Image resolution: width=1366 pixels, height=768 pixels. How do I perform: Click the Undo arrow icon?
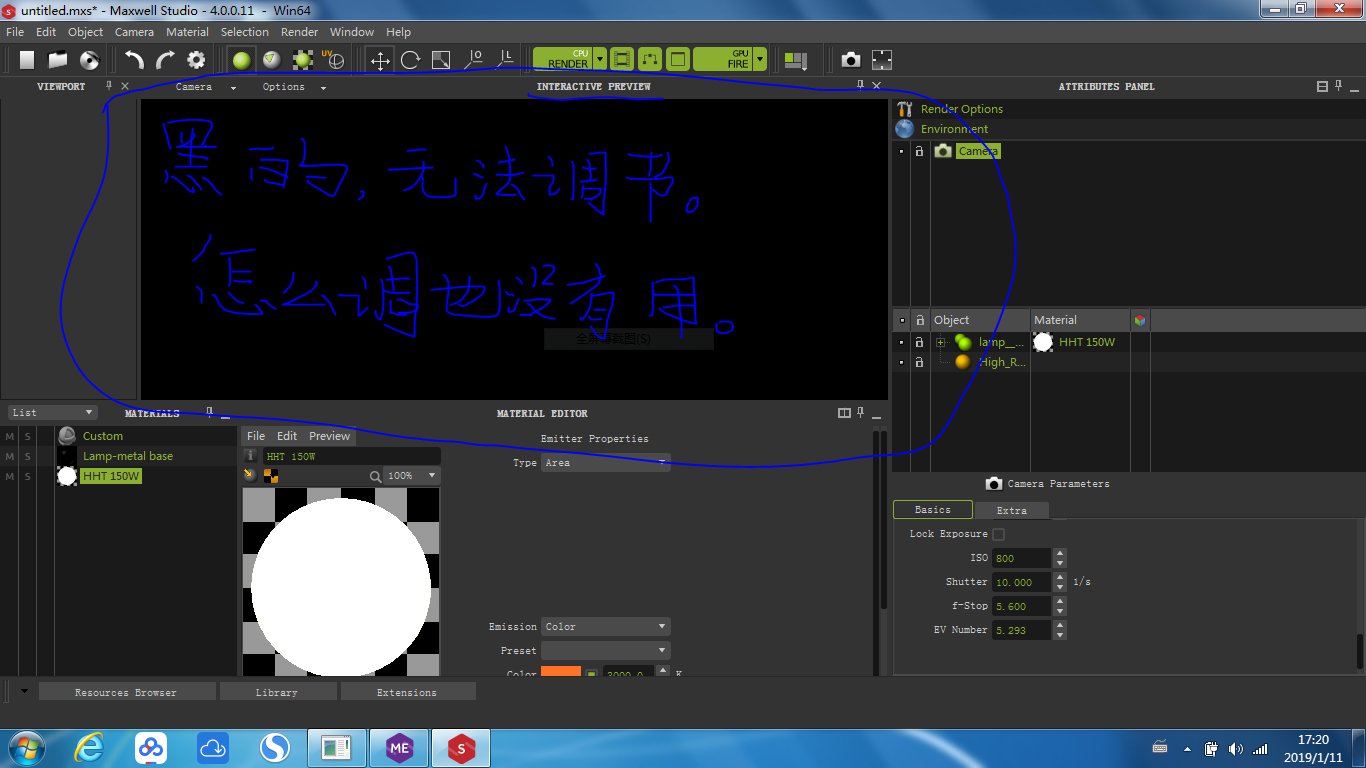(x=134, y=60)
